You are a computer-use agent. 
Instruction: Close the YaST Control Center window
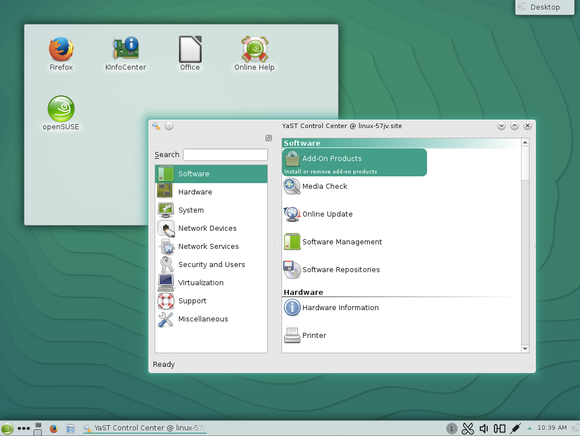click(528, 126)
